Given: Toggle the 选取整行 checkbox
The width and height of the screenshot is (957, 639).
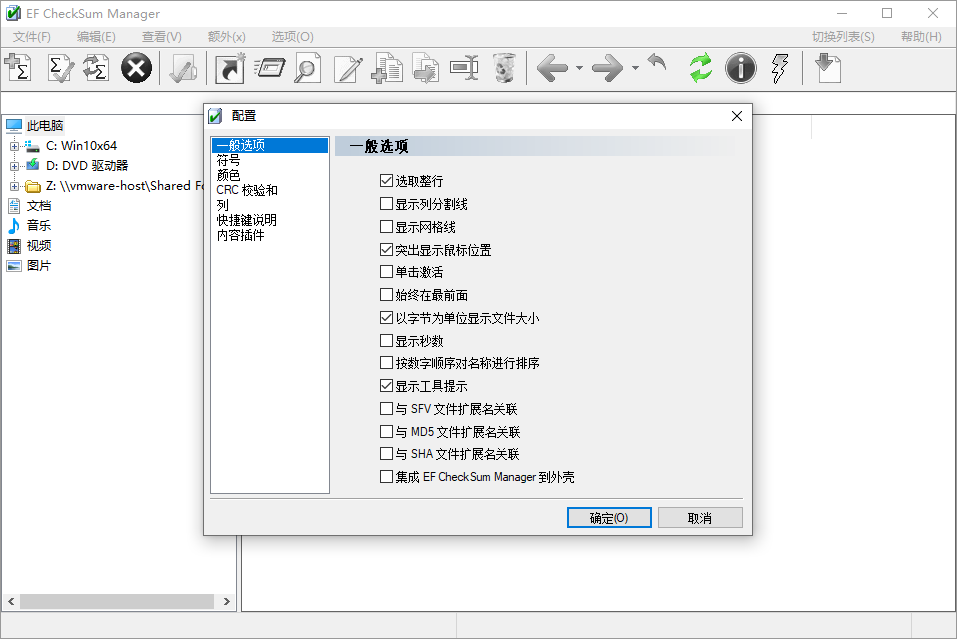Looking at the screenshot, I should tap(386, 181).
